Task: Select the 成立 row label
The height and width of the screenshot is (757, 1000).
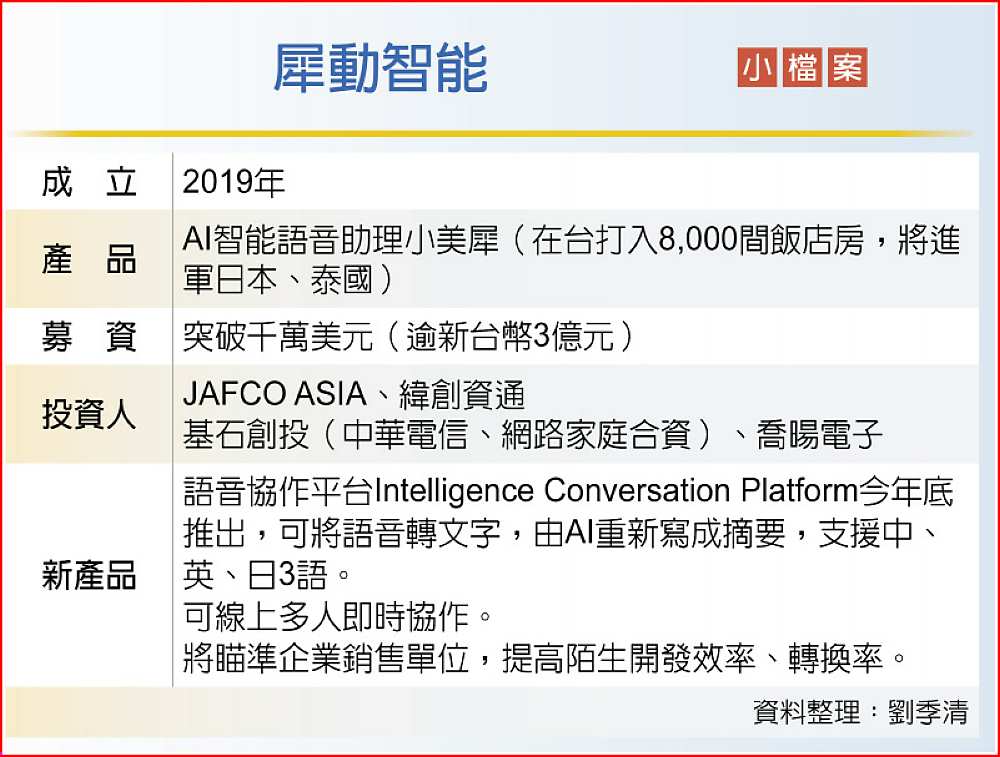Action: tap(89, 183)
